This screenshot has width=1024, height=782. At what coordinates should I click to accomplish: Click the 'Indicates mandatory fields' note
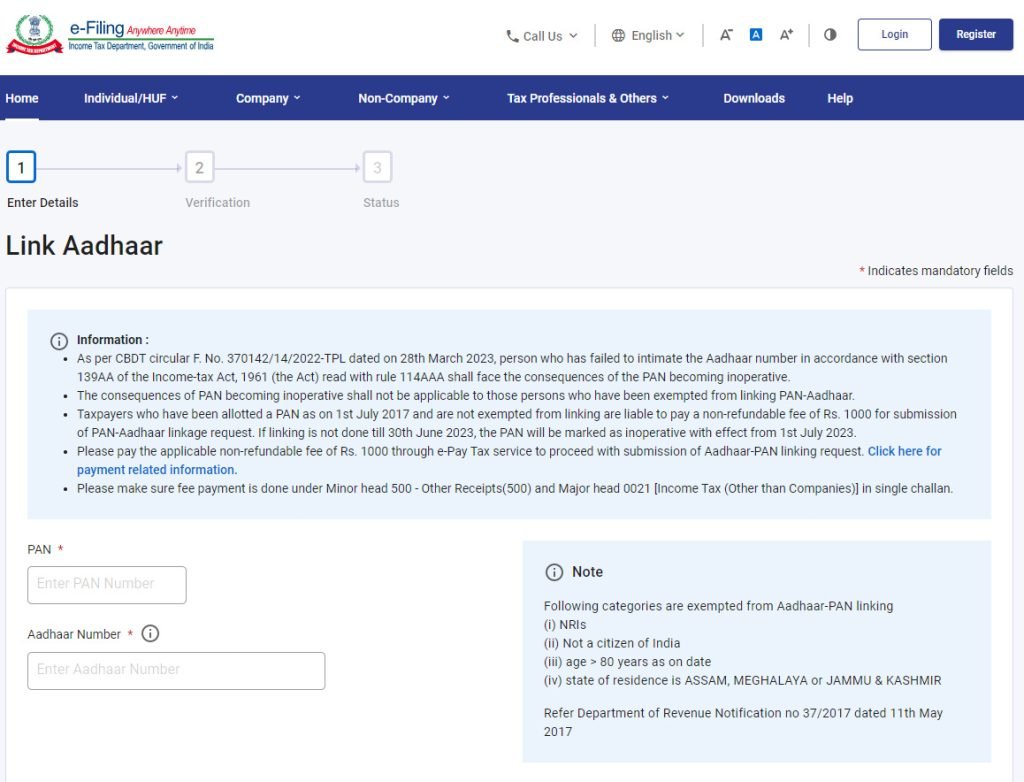(x=936, y=270)
